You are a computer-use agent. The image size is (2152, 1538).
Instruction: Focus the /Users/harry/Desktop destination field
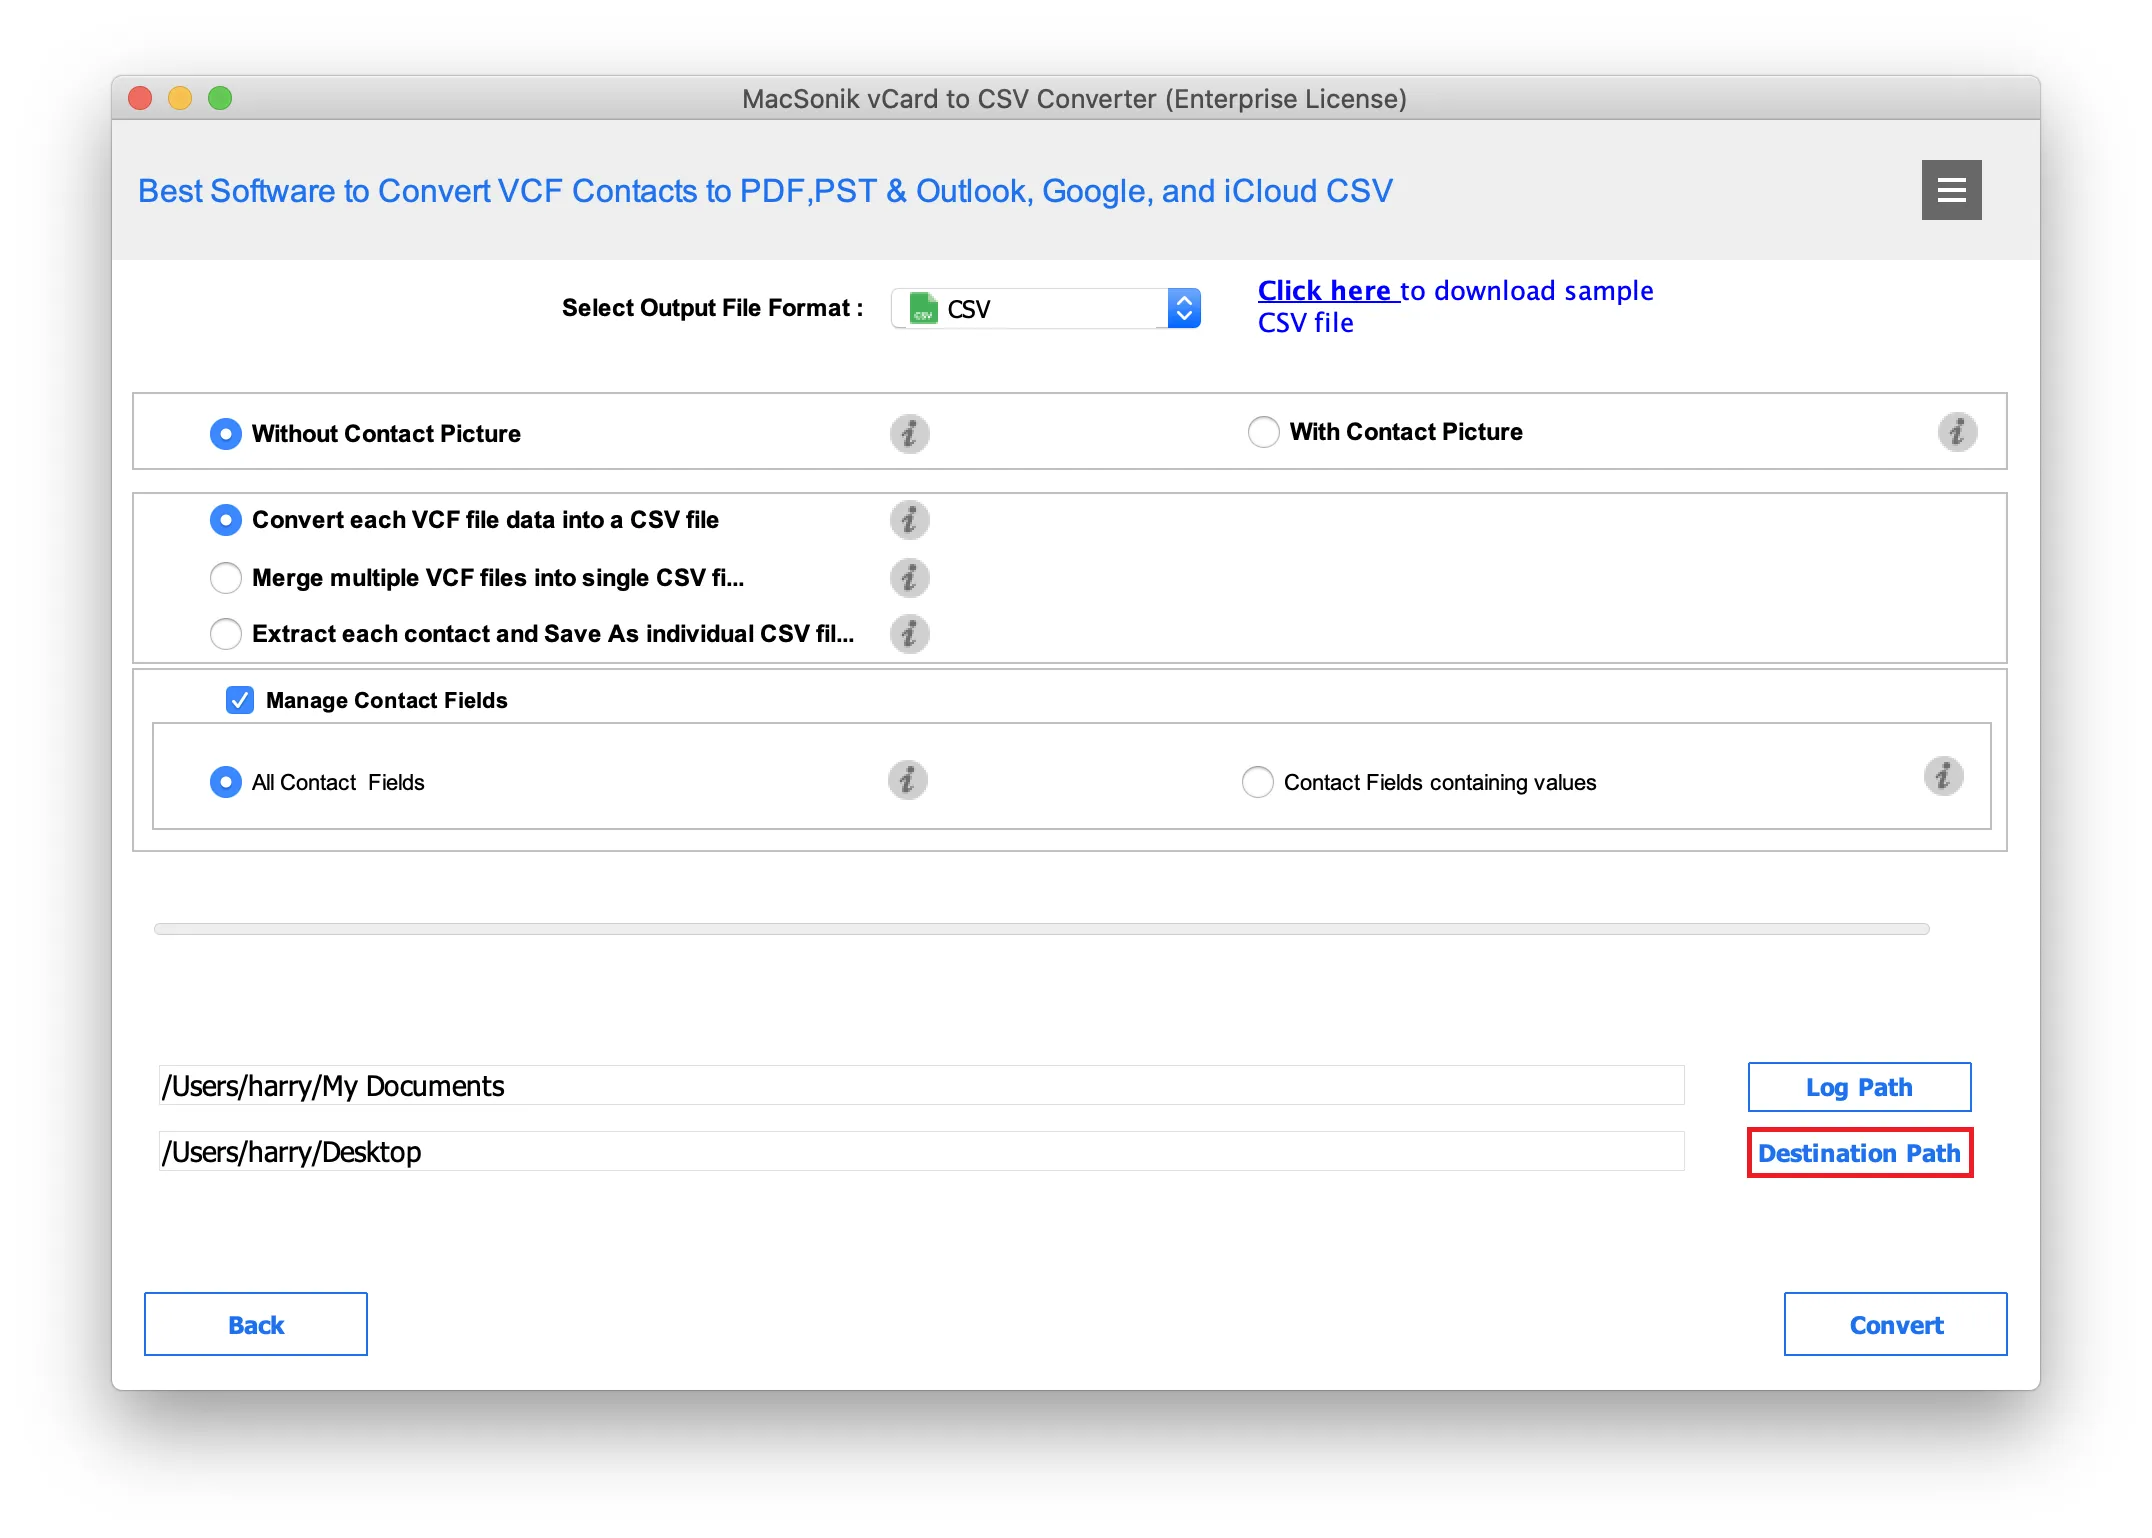point(921,1152)
